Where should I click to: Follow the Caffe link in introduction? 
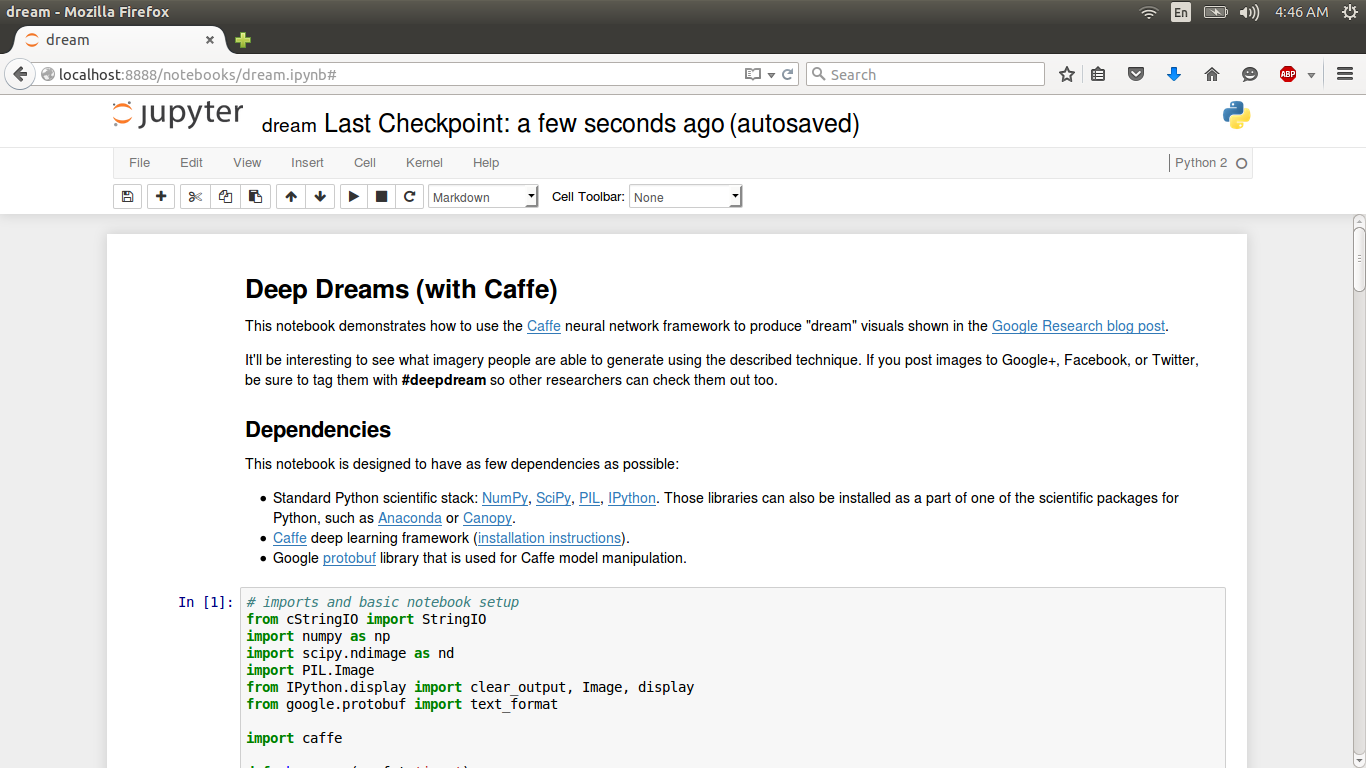pos(544,326)
